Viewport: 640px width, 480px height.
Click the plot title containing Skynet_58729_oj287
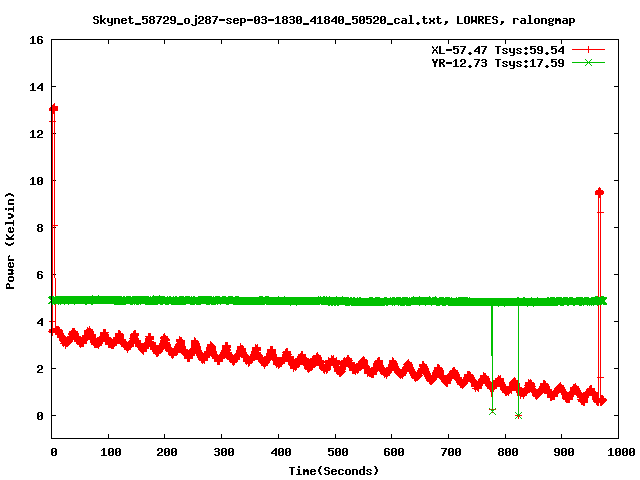coord(333,20)
